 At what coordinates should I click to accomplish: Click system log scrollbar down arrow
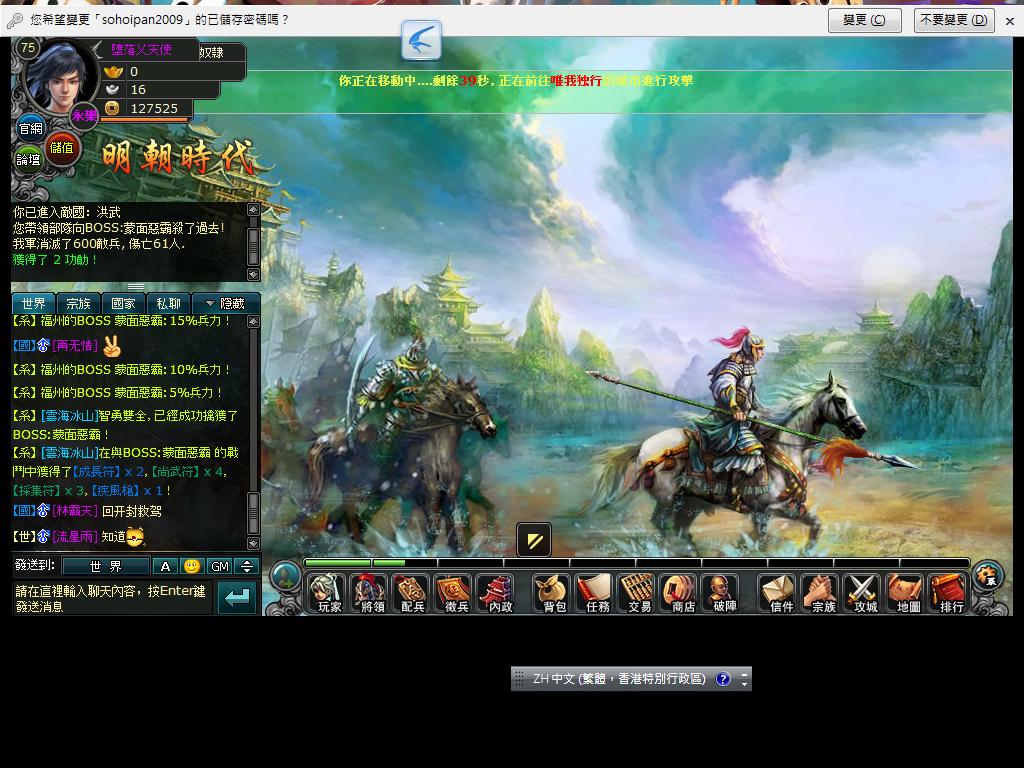pos(253,274)
